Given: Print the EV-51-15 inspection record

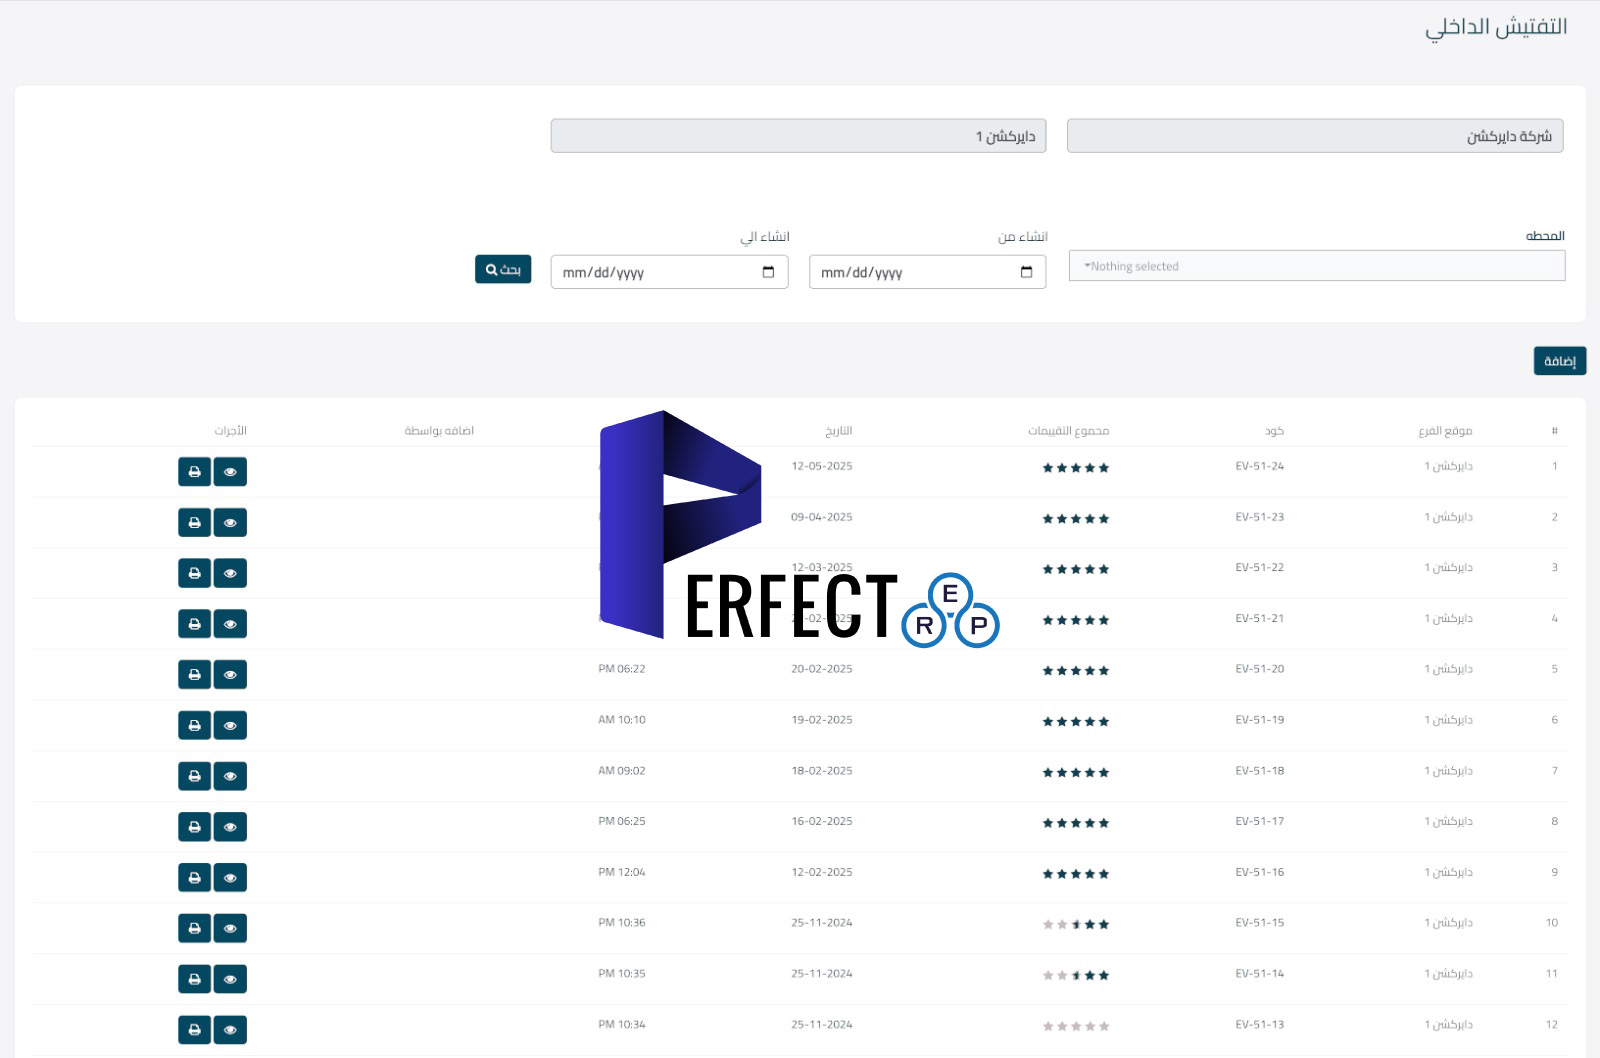Looking at the screenshot, I should 194,928.
